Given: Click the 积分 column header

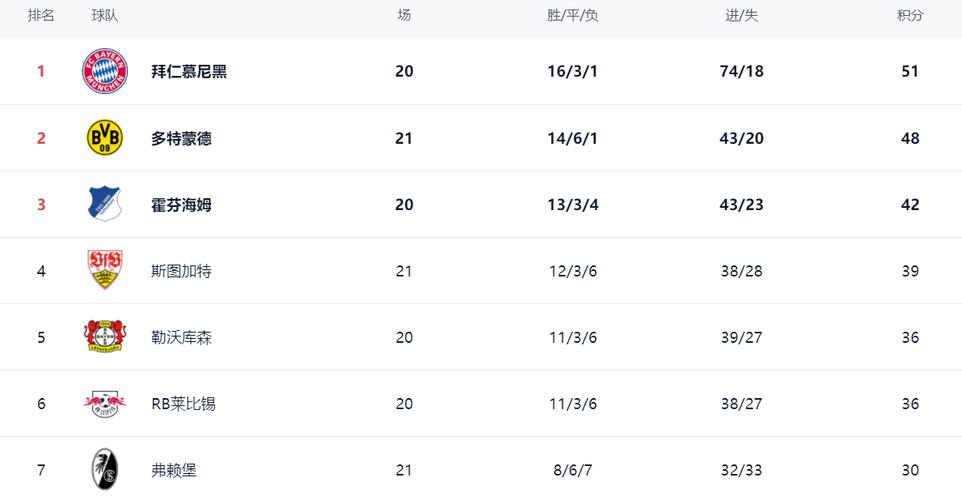Looking at the screenshot, I should tap(910, 16).
